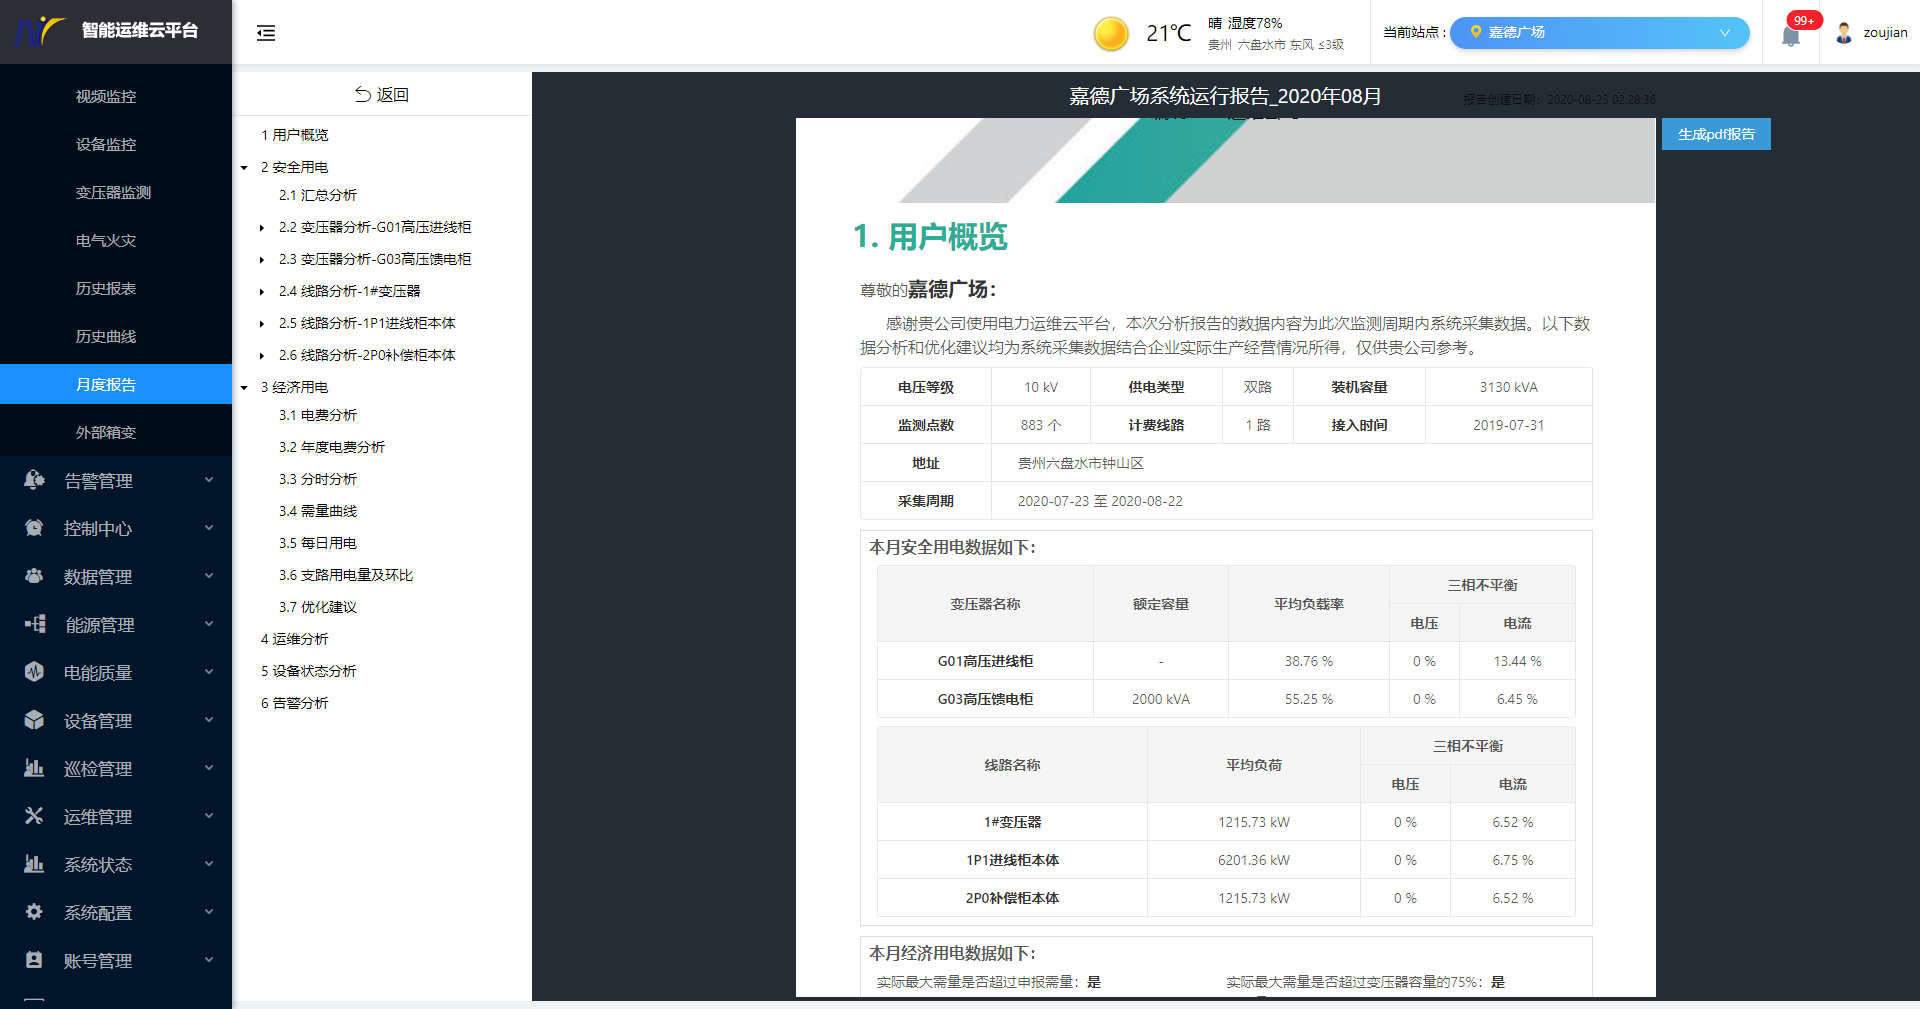Click the 1. 用户概览 report heading
This screenshot has height=1009, width=1920.
[x=930, y=237]
